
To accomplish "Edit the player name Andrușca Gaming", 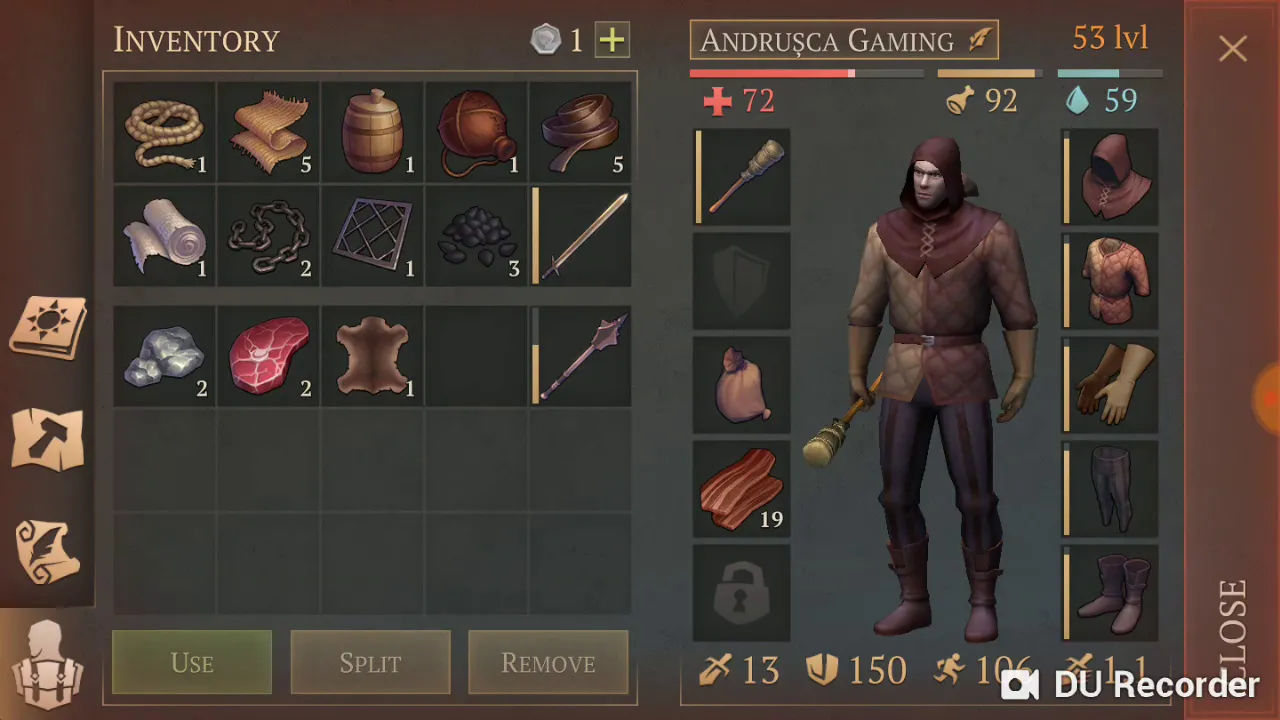I will 844,40.
